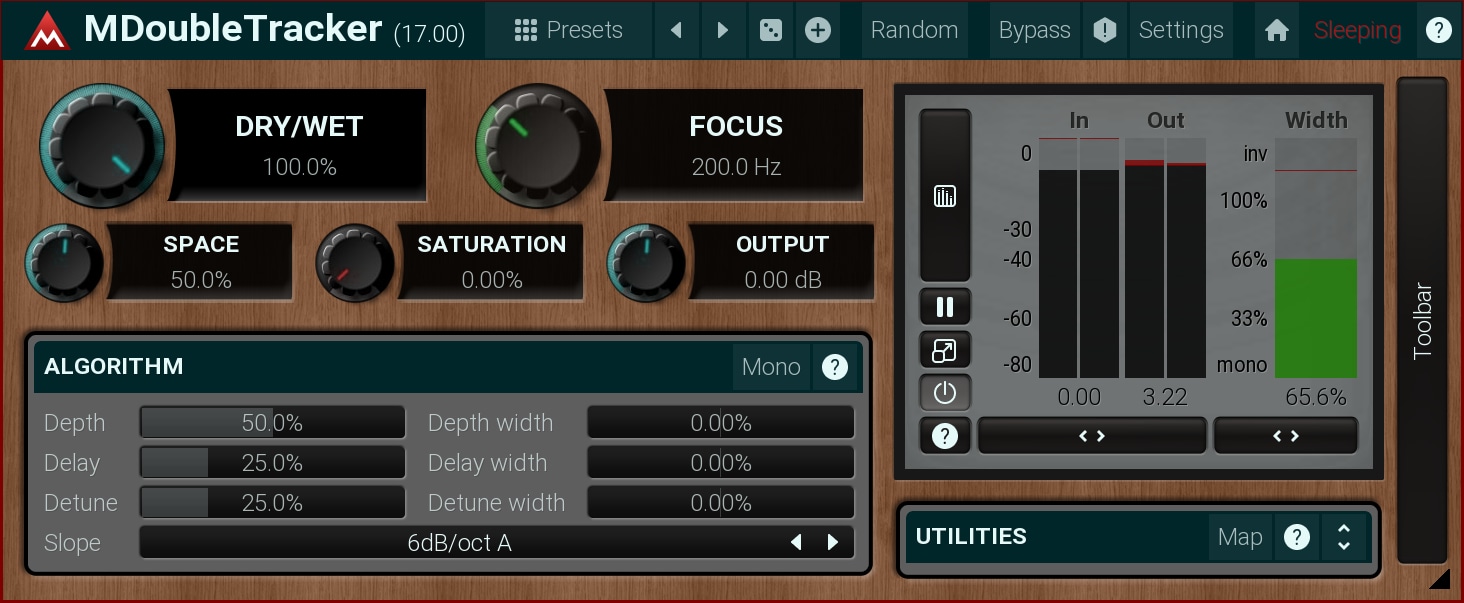The width and height of the screenshot is (1464, 603).
Task: Select next Slope option arrow
Action: point(833,543)
